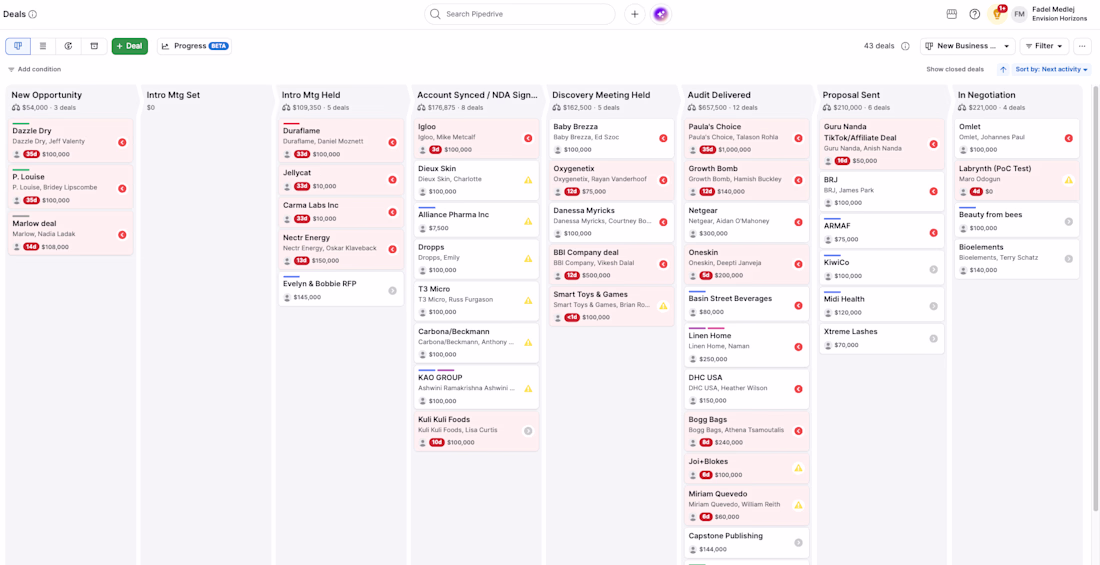
Task: Open the Marlow deal card
Action: pos(70,233)
